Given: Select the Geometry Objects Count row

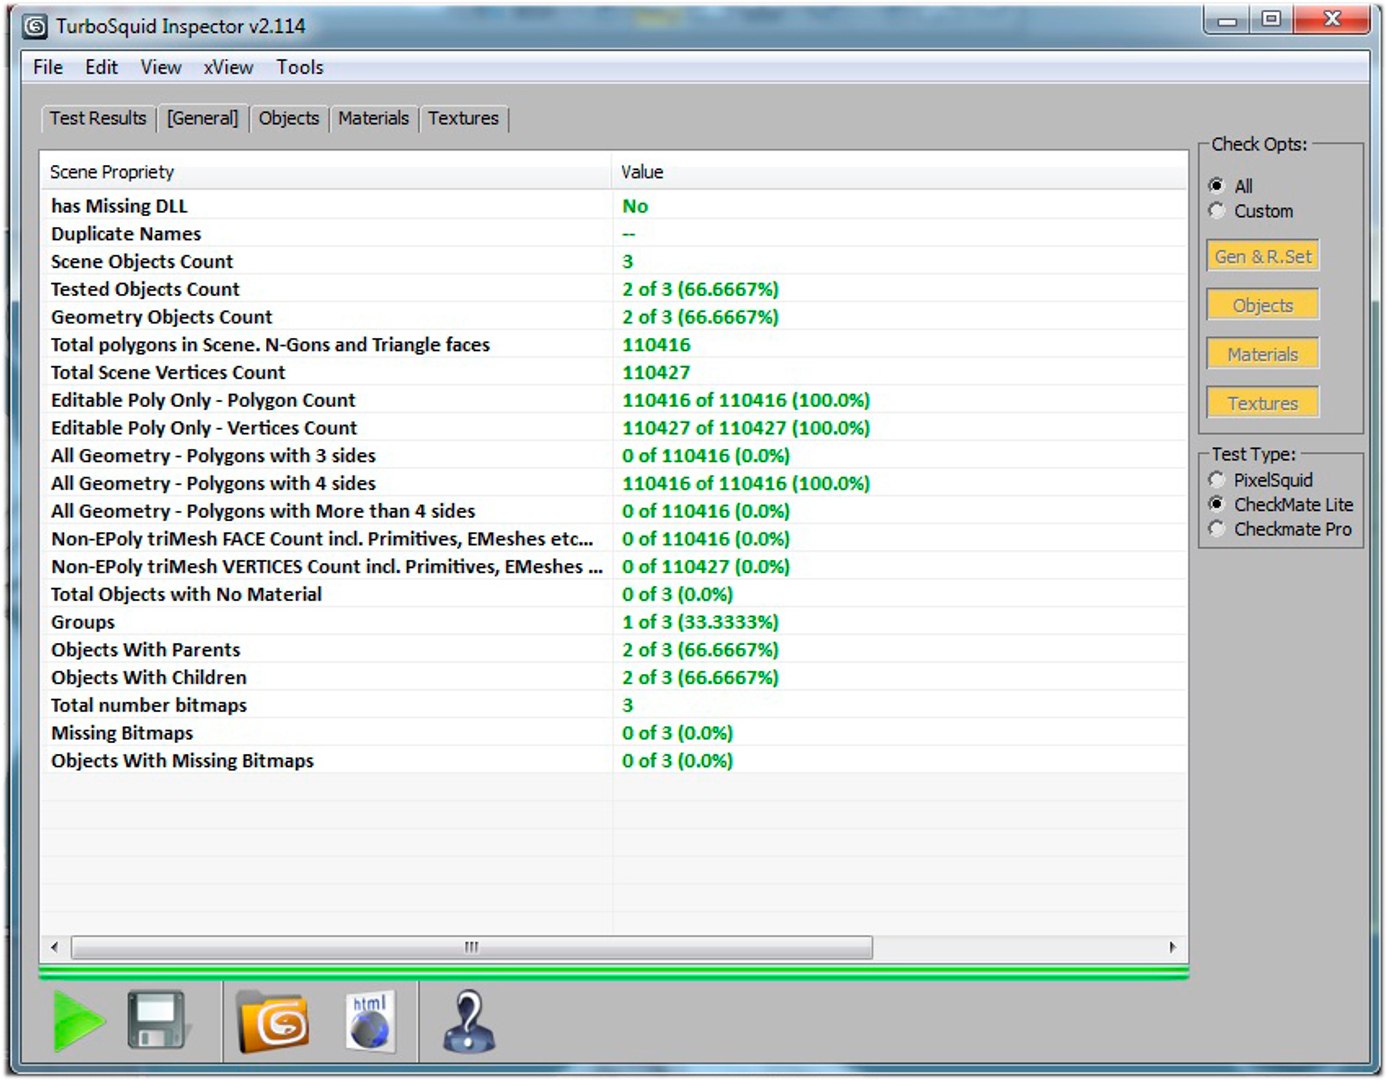Looking at the screenshot, I should point(614,317).
